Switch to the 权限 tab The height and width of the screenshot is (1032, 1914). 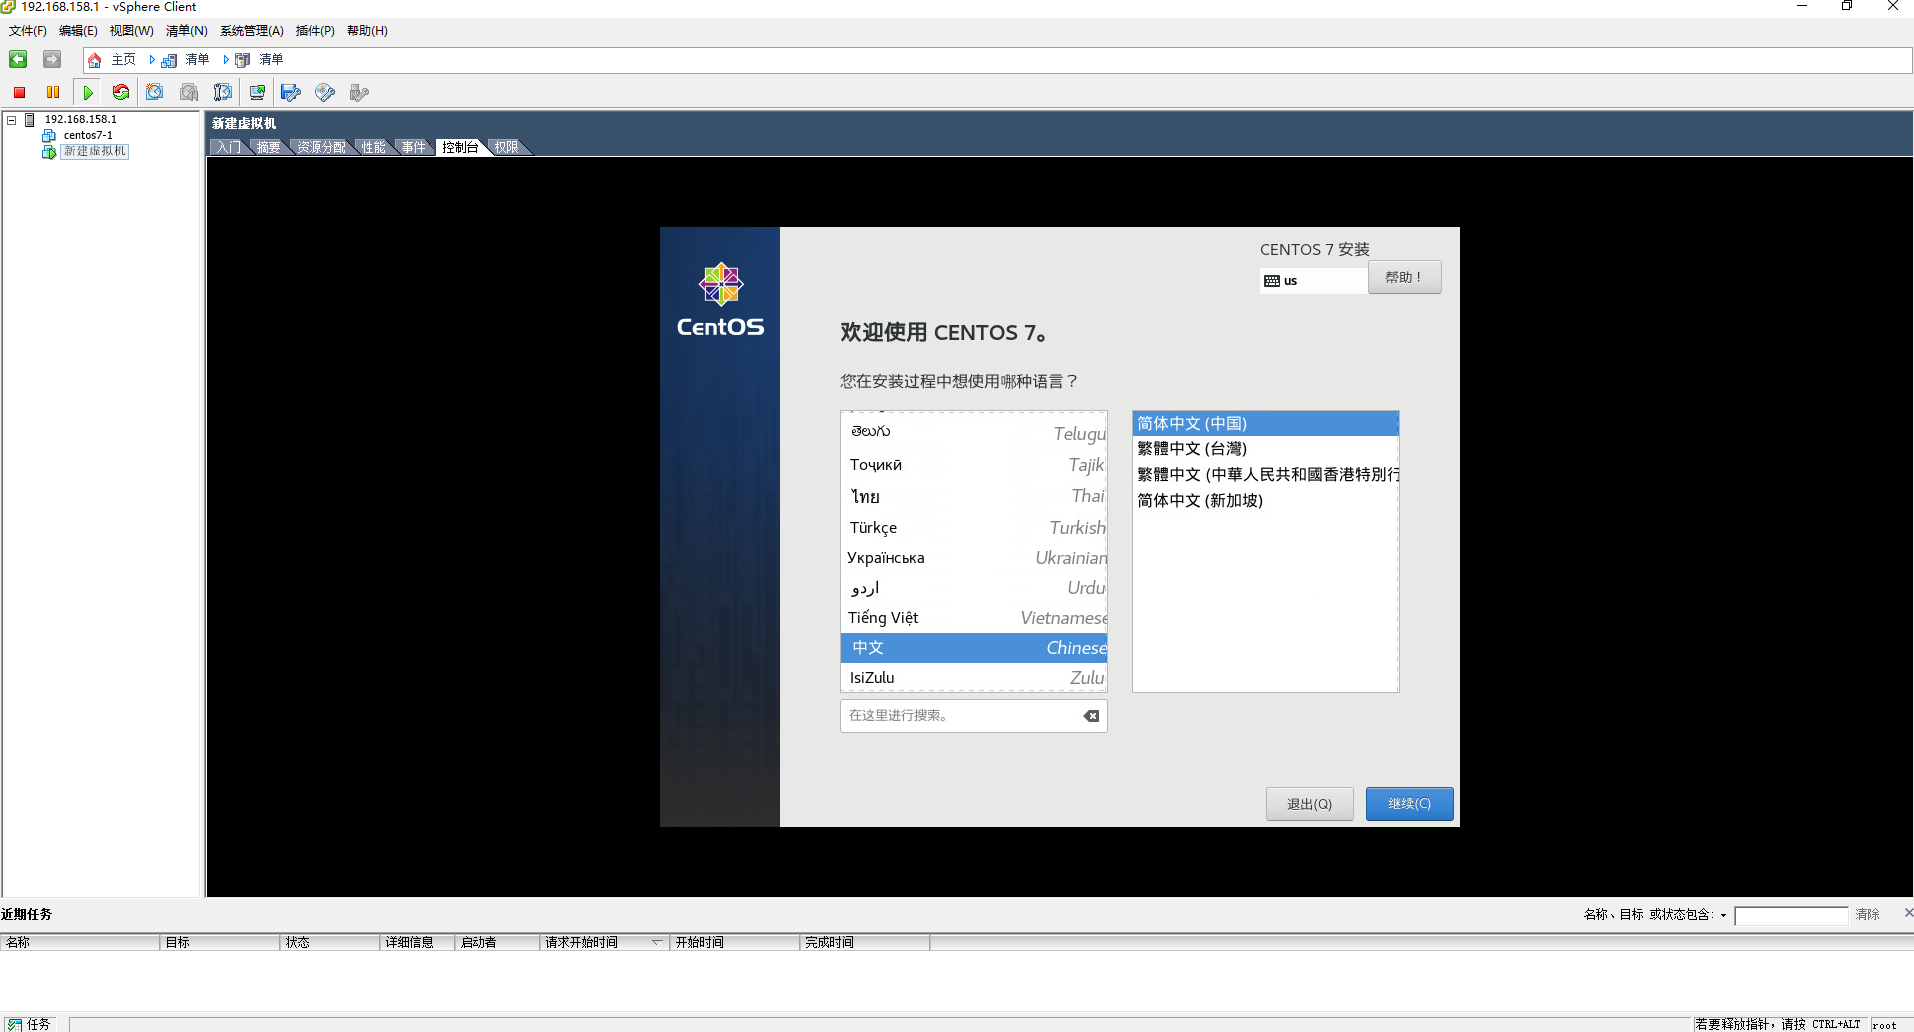507,147
